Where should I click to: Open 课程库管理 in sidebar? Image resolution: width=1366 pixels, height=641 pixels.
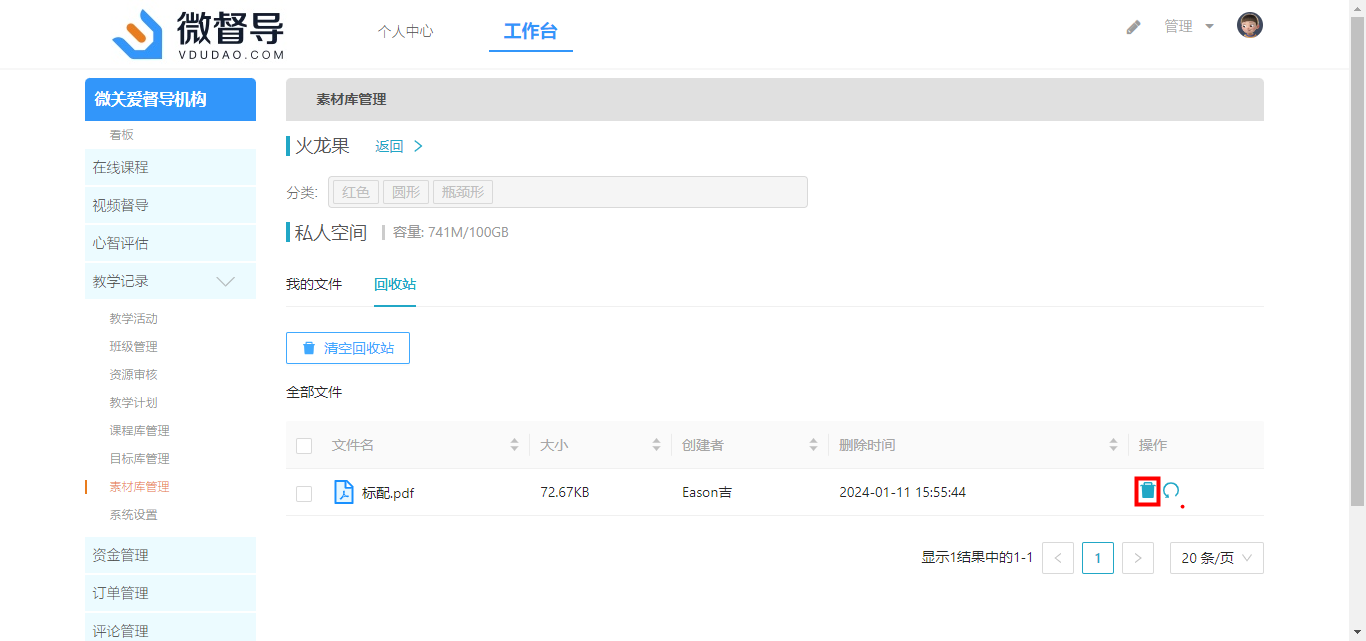(x=139, y=430)
